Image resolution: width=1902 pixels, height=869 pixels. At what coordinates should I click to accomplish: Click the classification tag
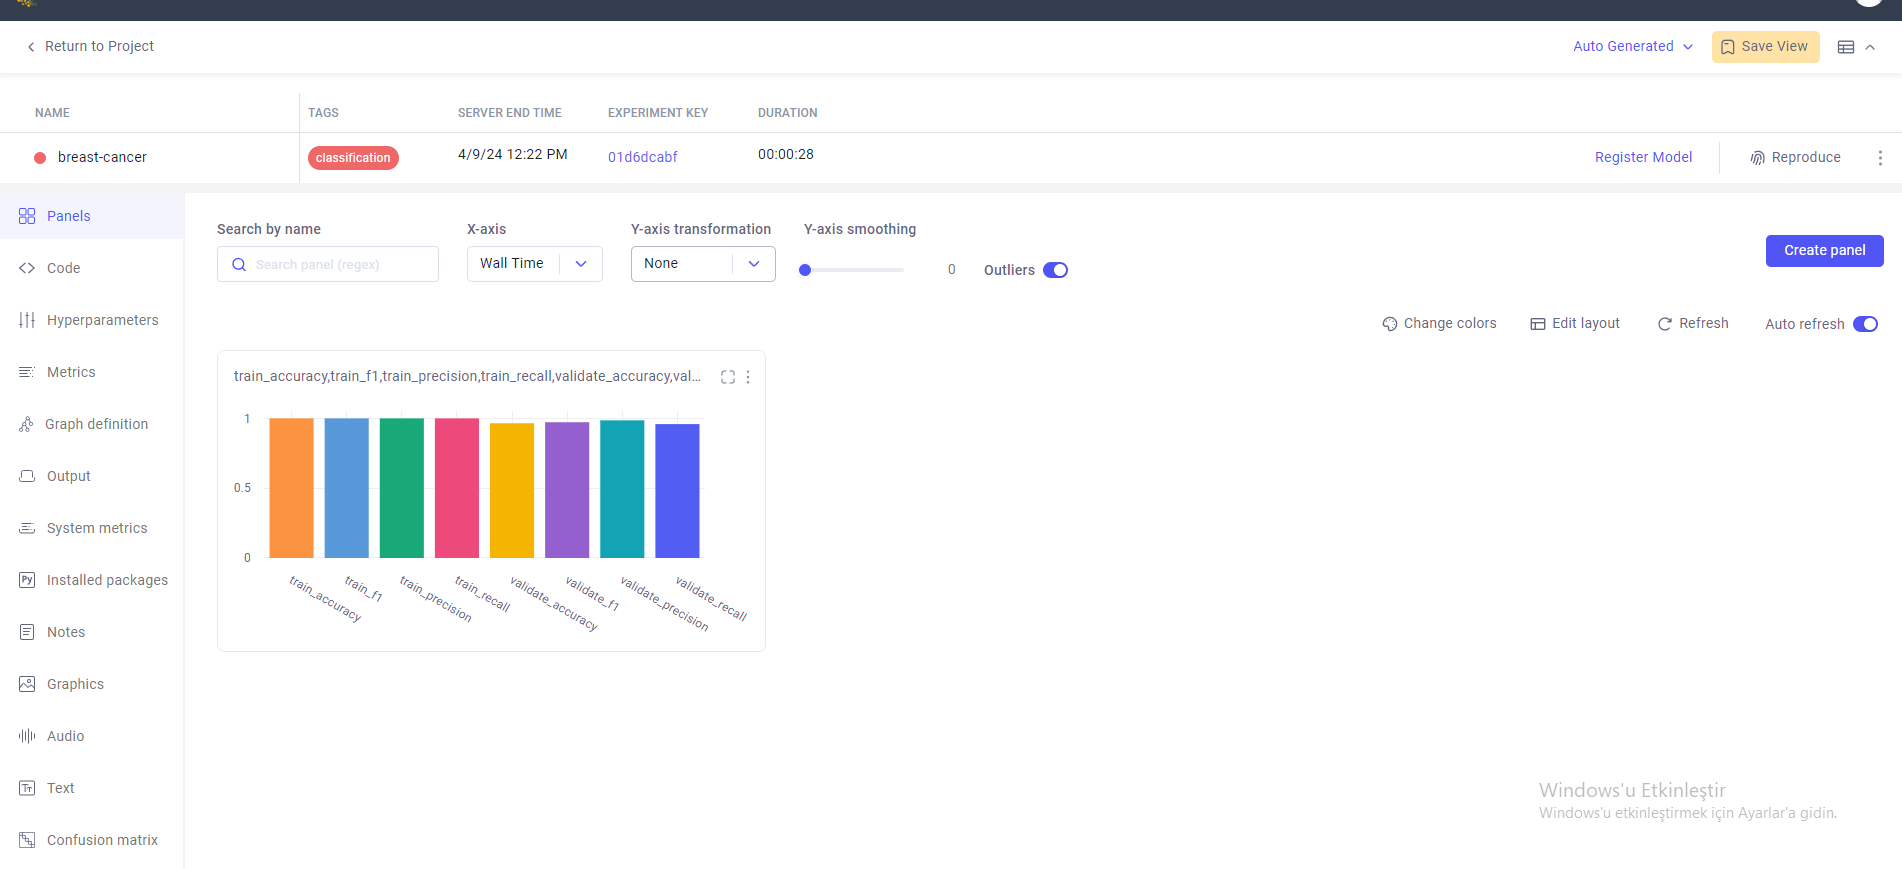353,158
